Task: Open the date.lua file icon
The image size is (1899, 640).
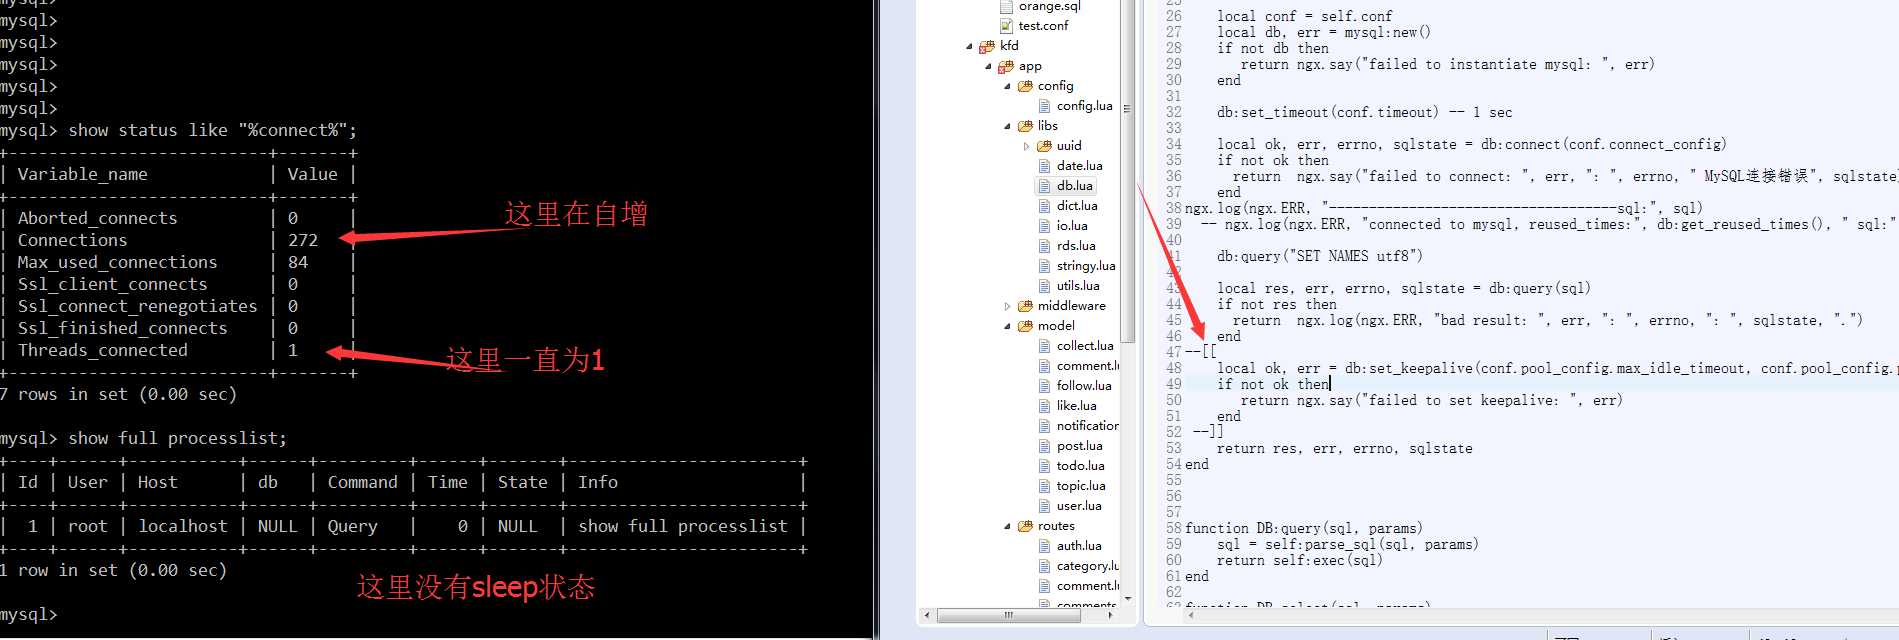Action: click(x=1045, y=166)
